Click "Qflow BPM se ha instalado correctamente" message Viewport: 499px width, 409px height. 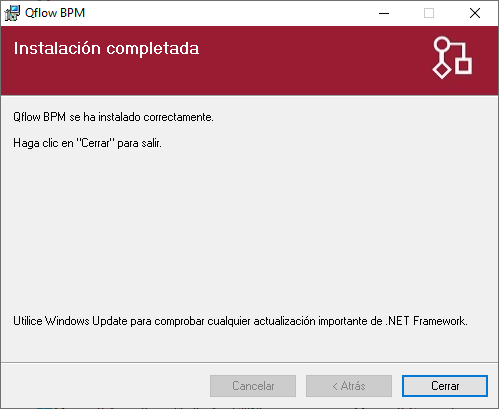(113, 117)
